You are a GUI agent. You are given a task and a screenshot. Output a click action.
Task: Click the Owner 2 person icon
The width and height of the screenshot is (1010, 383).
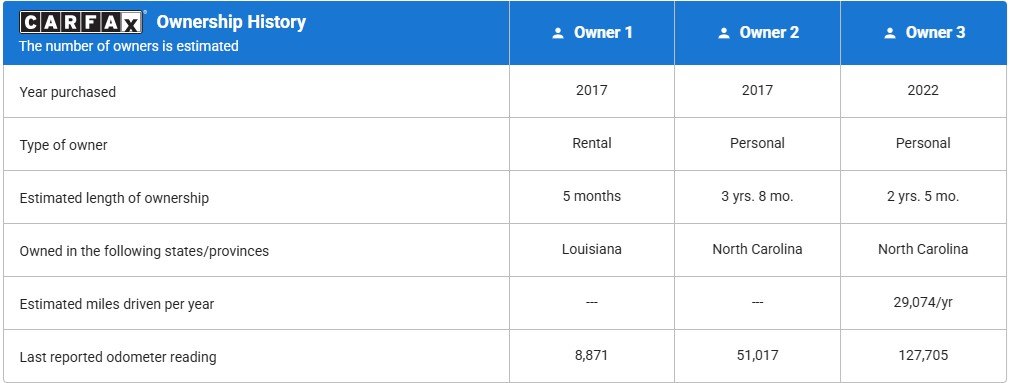pyautogui.click(x=724, y=33)
